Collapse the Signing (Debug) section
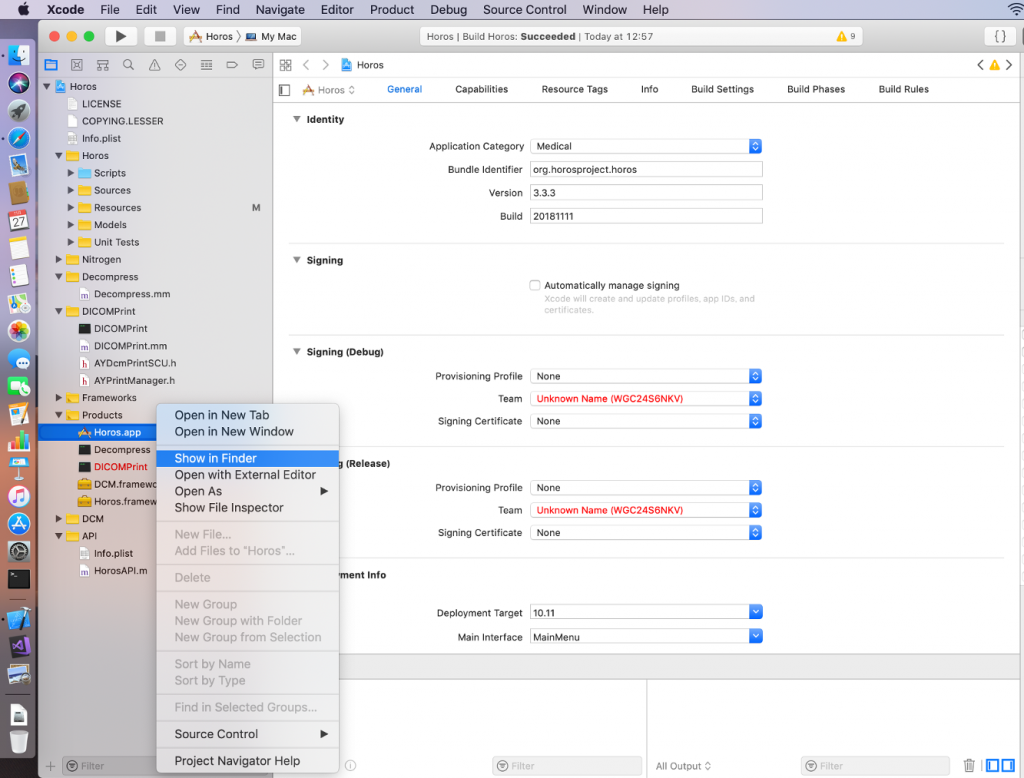1024x778 pixels. tap(296, 351)
